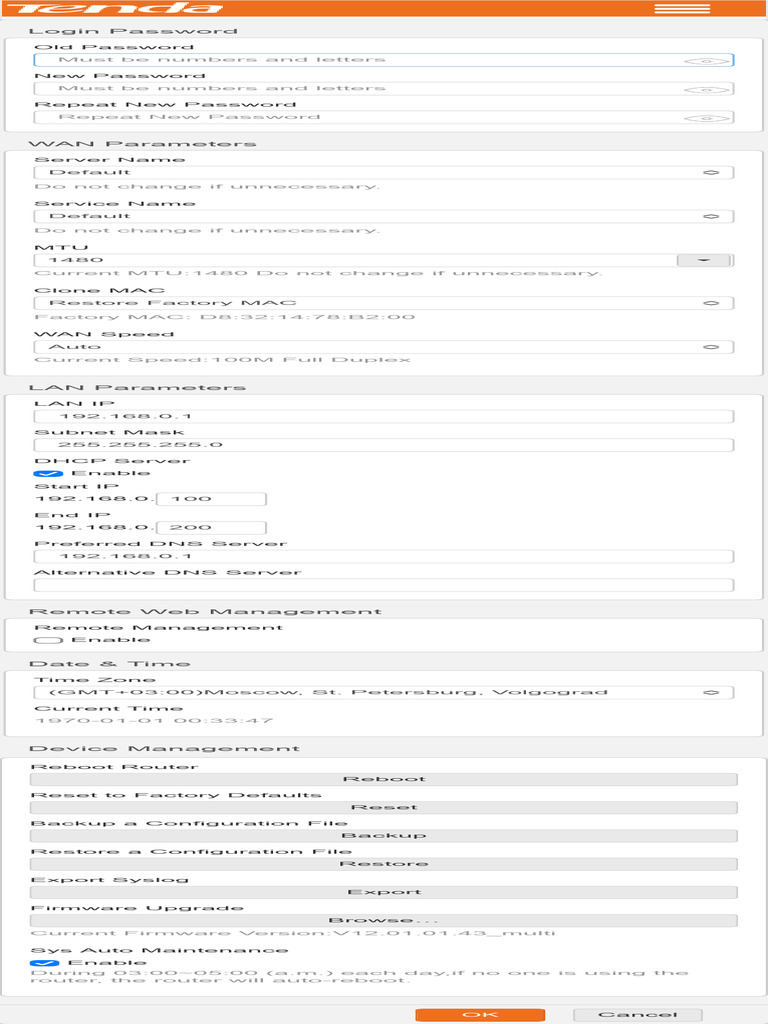Click the Cancel button
Viewport: 768px width, 1024px height.
pyautogui.click(x=637, y=1015)
